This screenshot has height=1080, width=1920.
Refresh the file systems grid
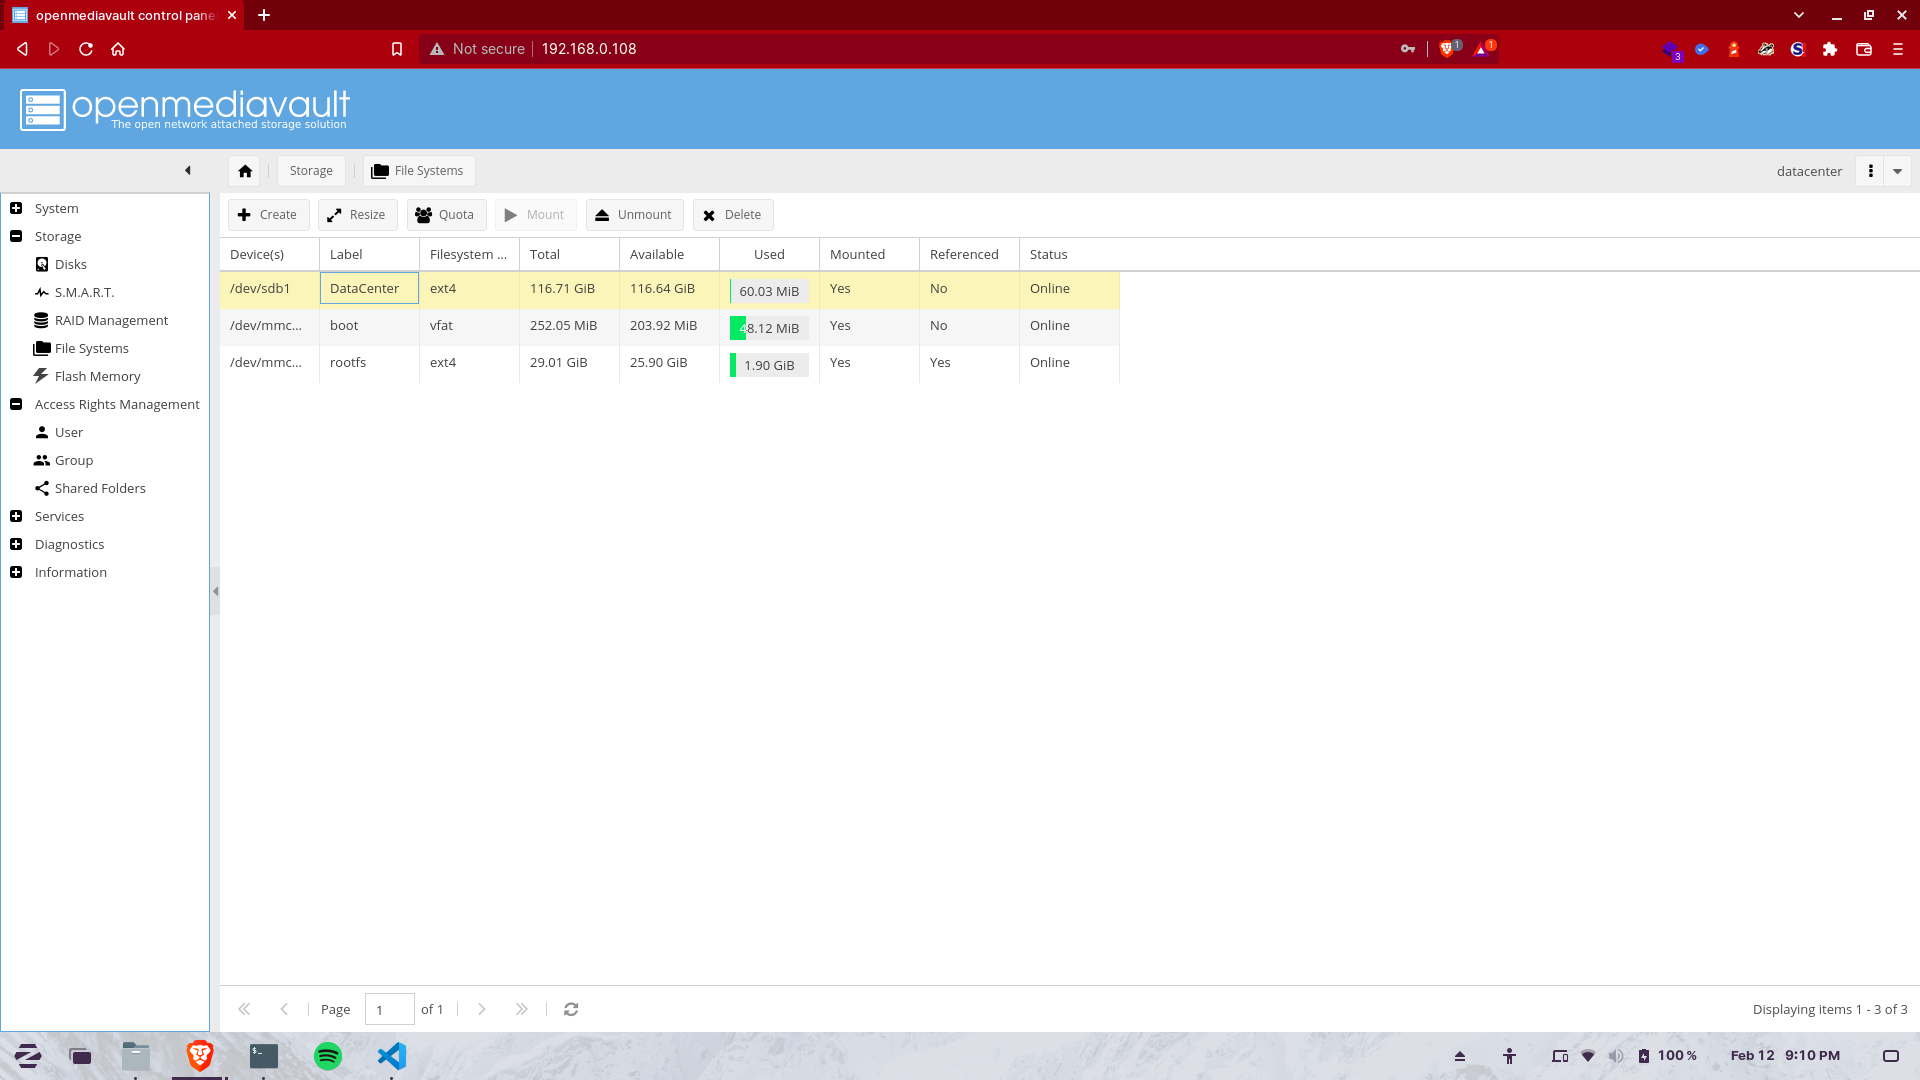pyautogui.click(x=571, y=1009)
